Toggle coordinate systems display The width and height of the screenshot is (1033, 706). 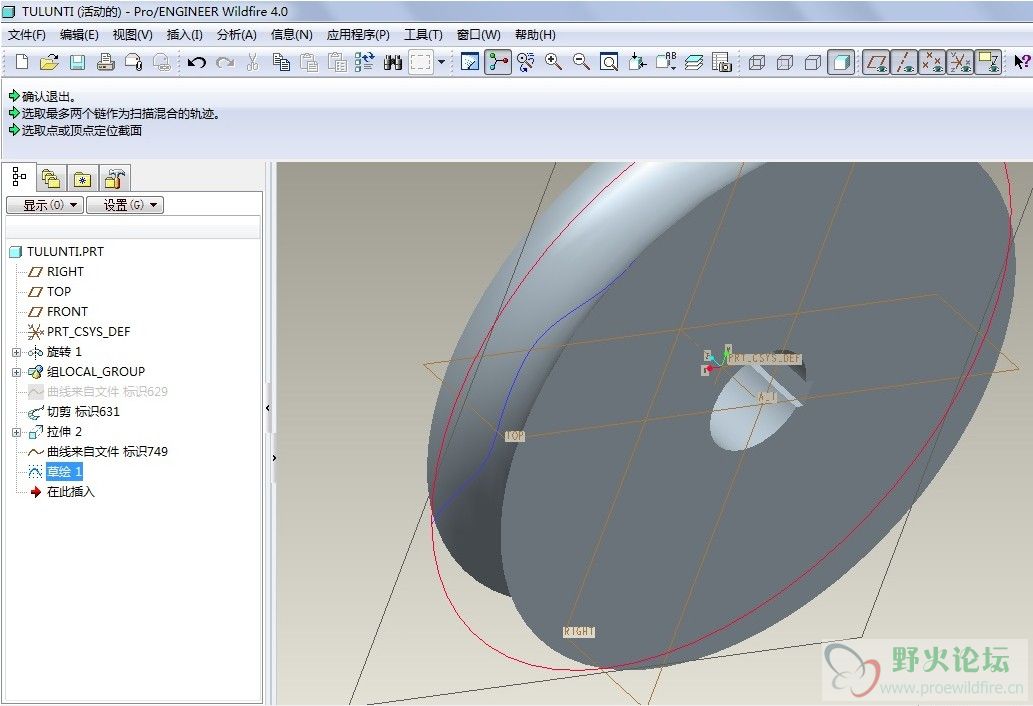pyautogui.click(x=960, y=62)
